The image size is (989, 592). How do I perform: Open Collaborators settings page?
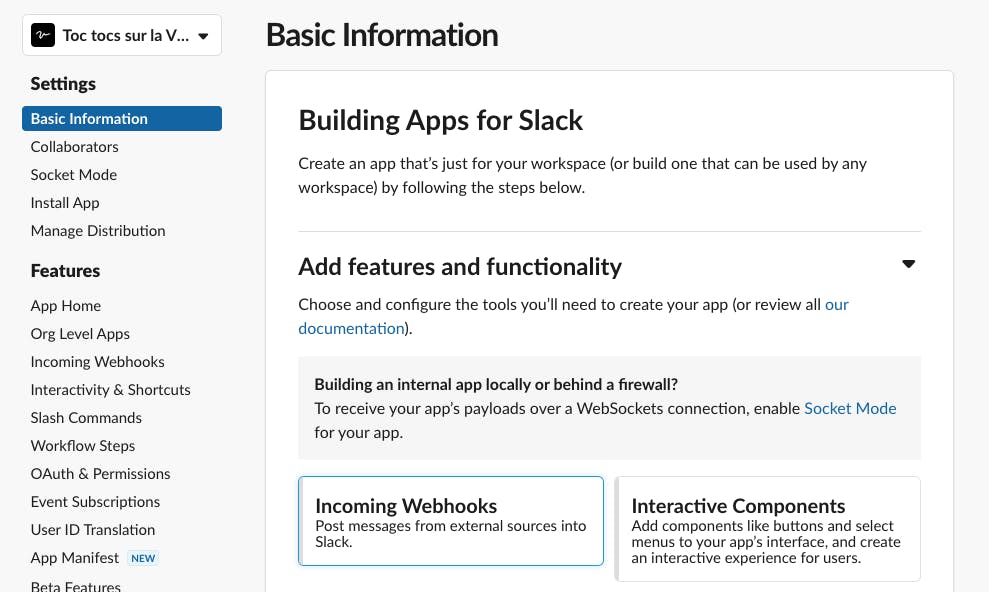coord(74,147)
